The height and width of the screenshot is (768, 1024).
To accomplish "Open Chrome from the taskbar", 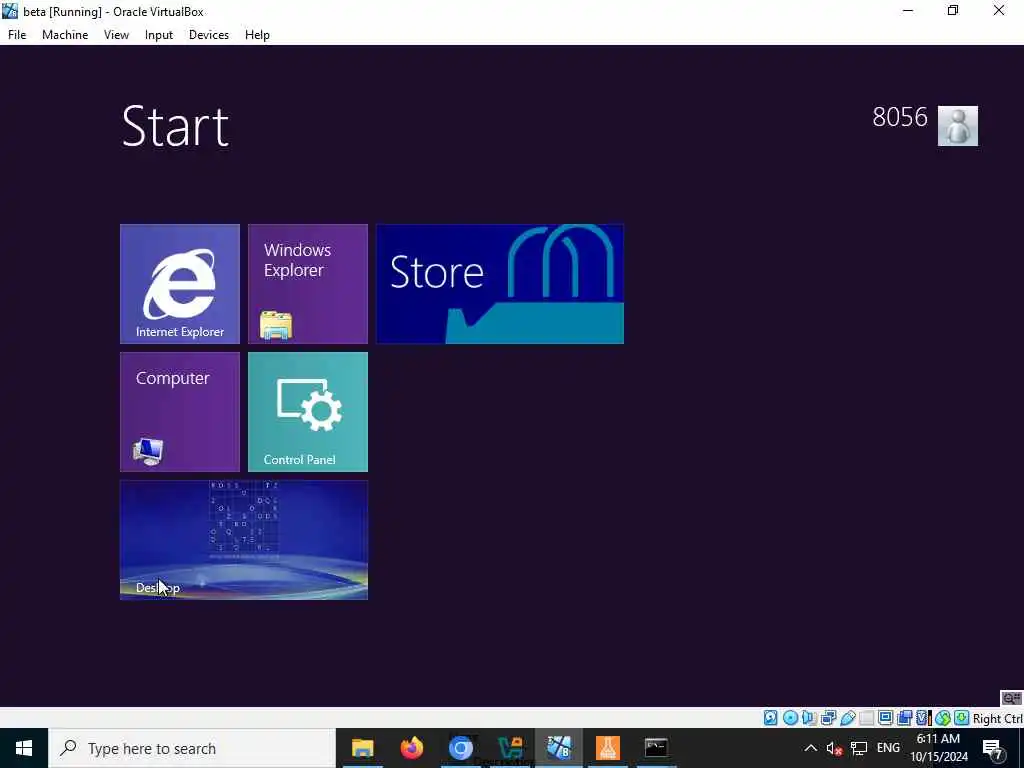I will point(460,748).
